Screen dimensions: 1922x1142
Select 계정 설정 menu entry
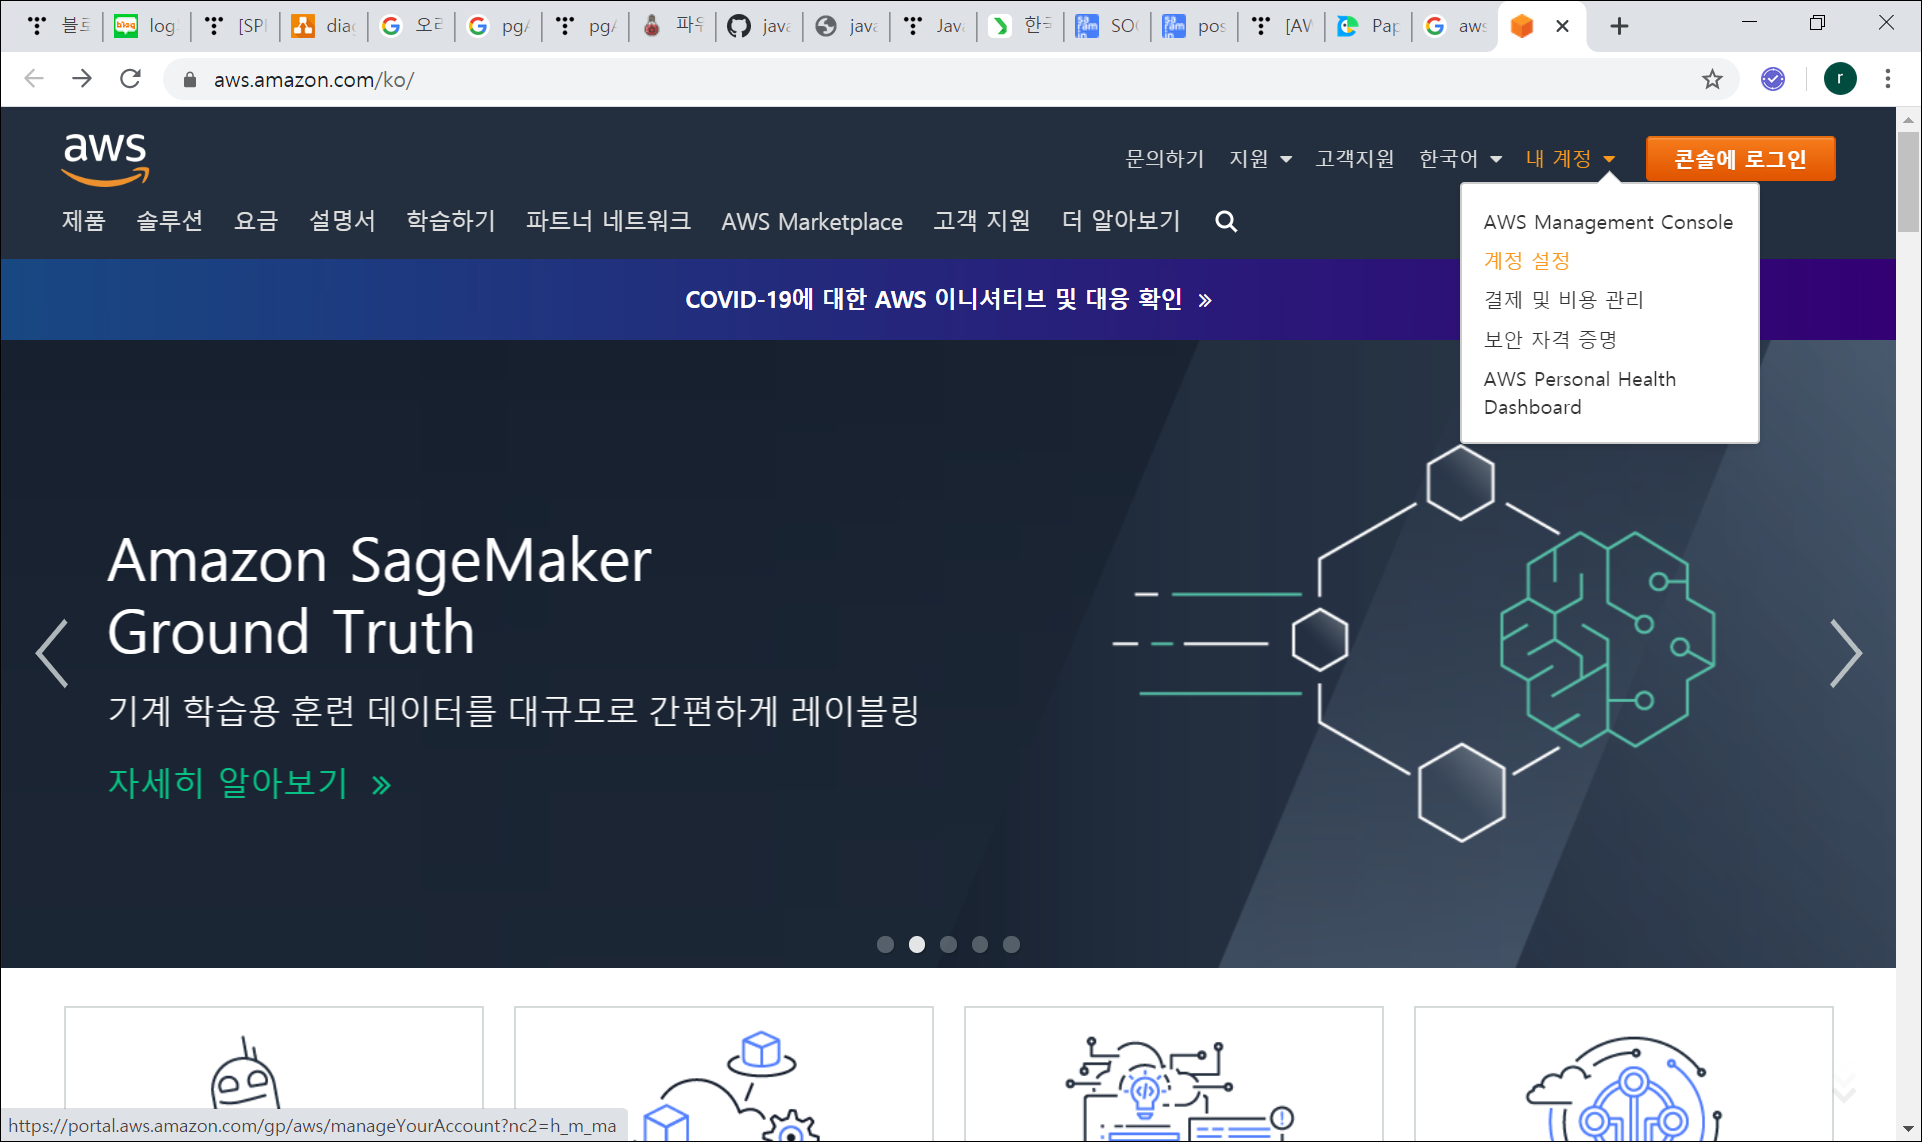[1527, 261]
